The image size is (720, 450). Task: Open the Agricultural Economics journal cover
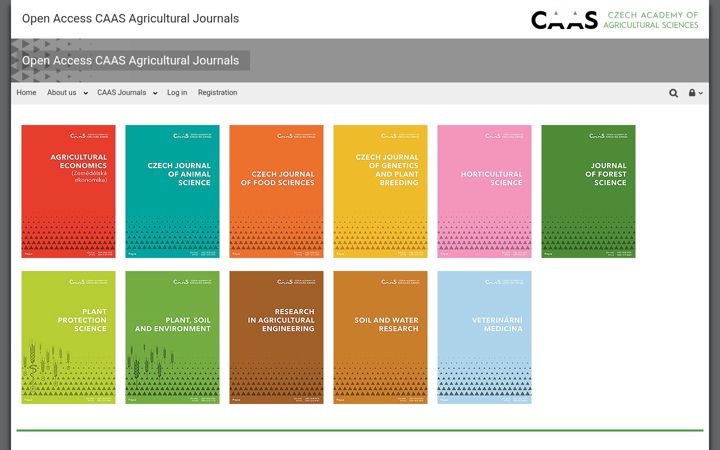(x=68, y=191)
